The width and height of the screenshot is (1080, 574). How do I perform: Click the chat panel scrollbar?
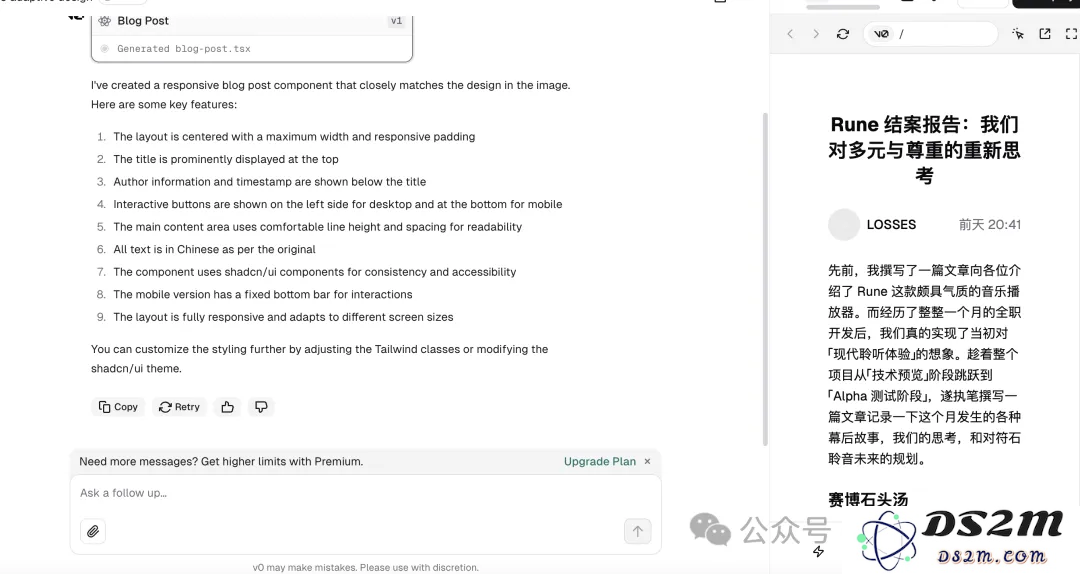click(765, 279)
